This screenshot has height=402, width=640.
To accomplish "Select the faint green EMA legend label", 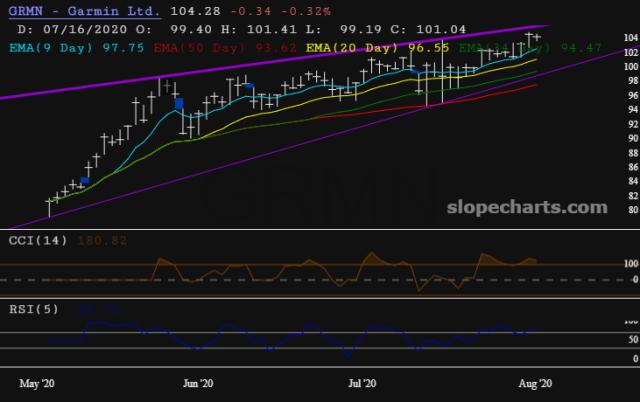I will coord(530,48).
